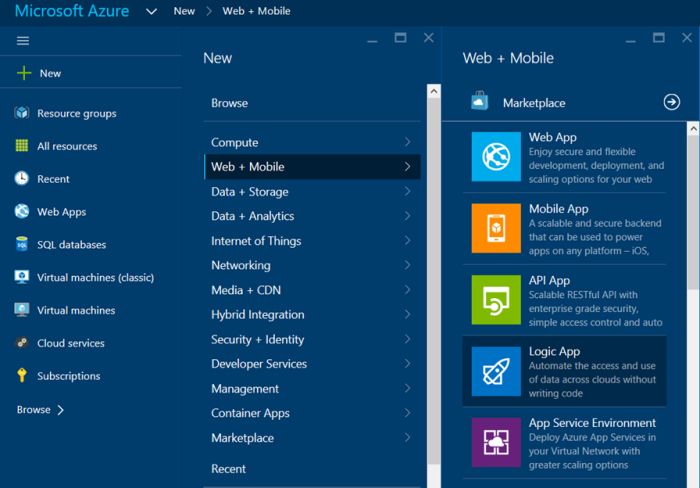Screen dimensions: 700x488
Task: Expand the Networking chevron
Action: [407, 265]
